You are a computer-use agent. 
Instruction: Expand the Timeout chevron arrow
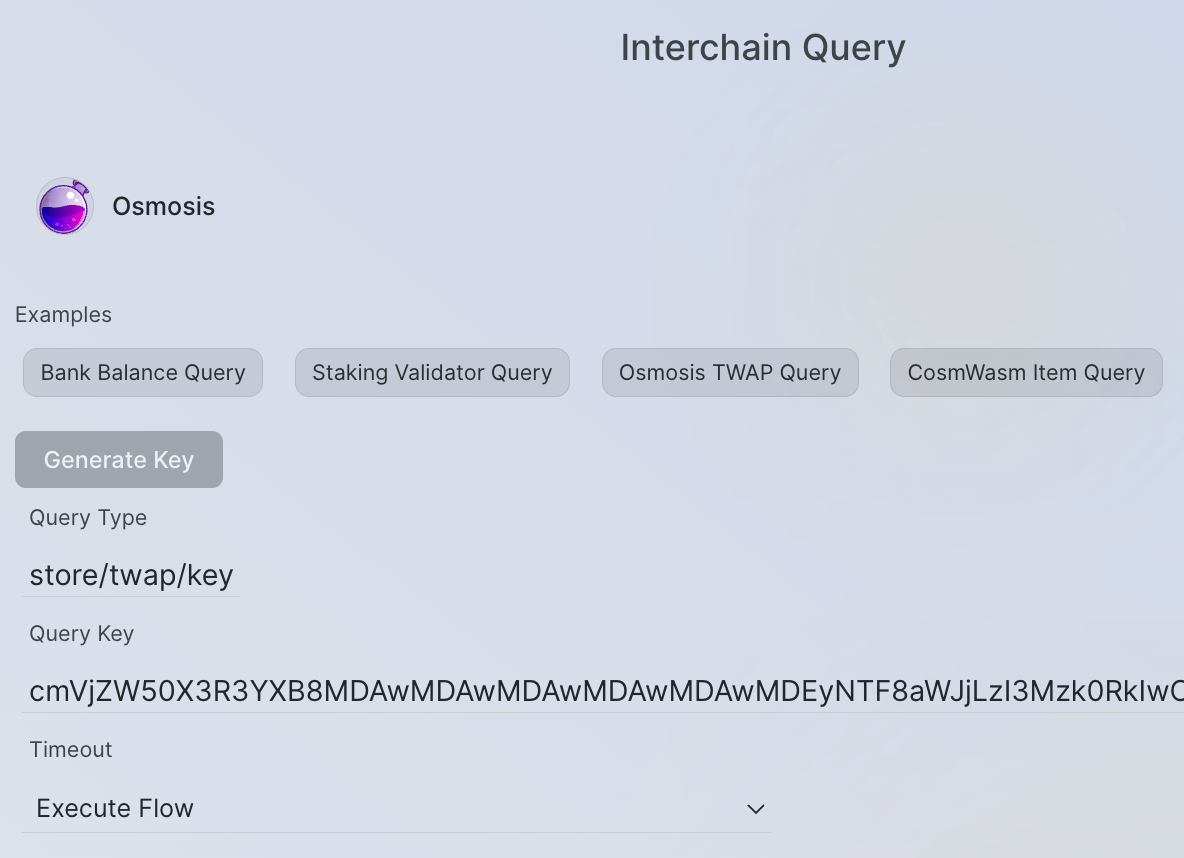[756, 809]
